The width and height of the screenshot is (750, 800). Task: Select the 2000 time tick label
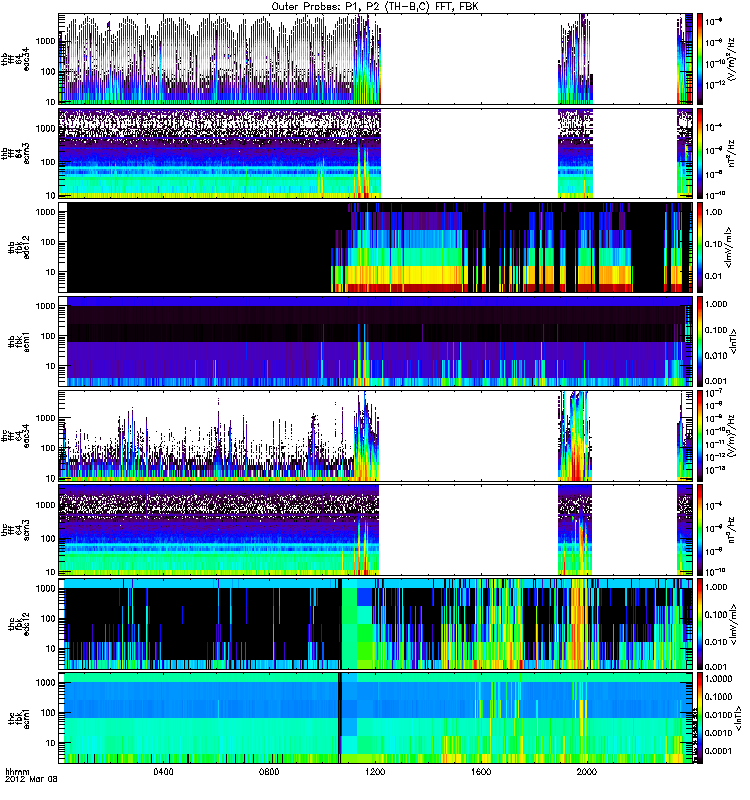(587, 772)
